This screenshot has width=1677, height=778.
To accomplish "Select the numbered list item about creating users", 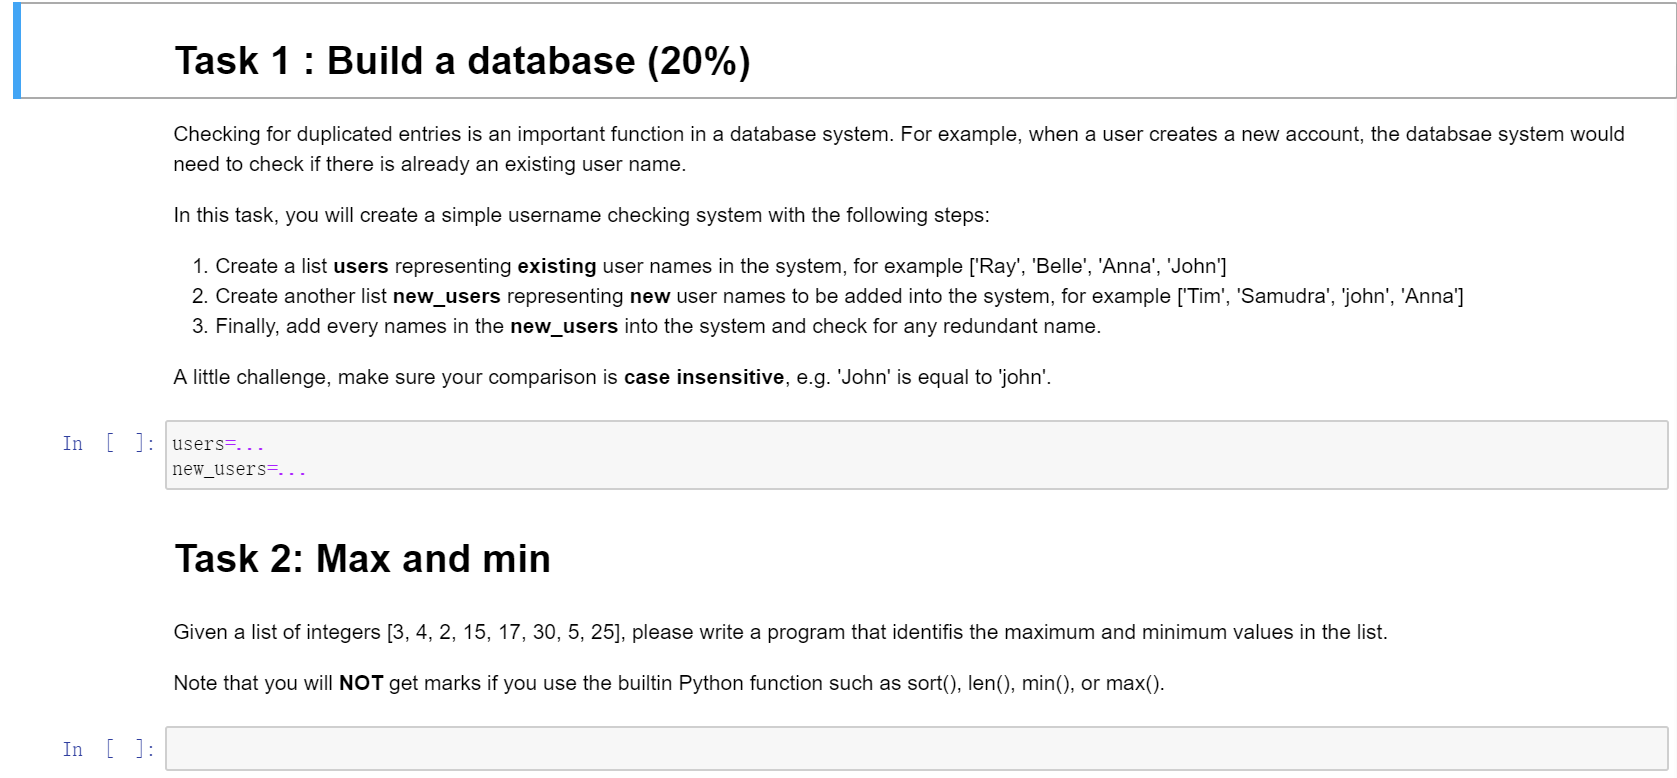I will point(700,266).
